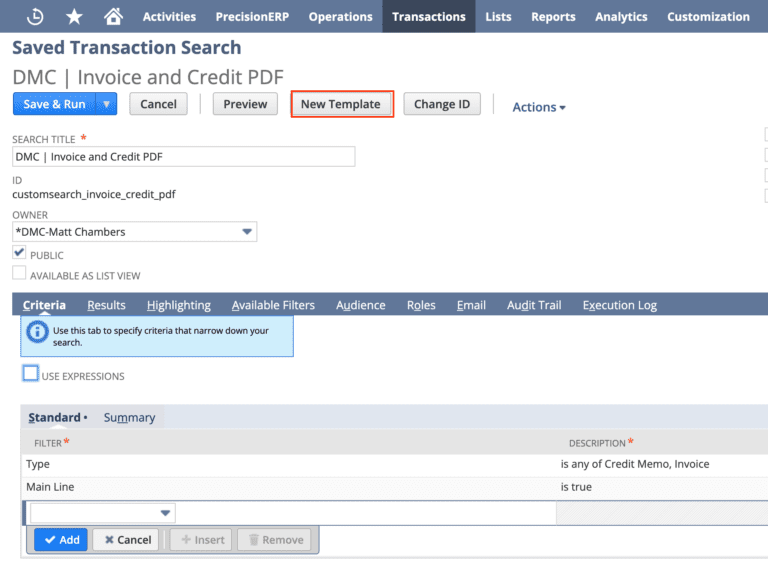768x567 pixels.
Task: Click the Remove button with the trash icon
Action: click(x=274, y=540)
